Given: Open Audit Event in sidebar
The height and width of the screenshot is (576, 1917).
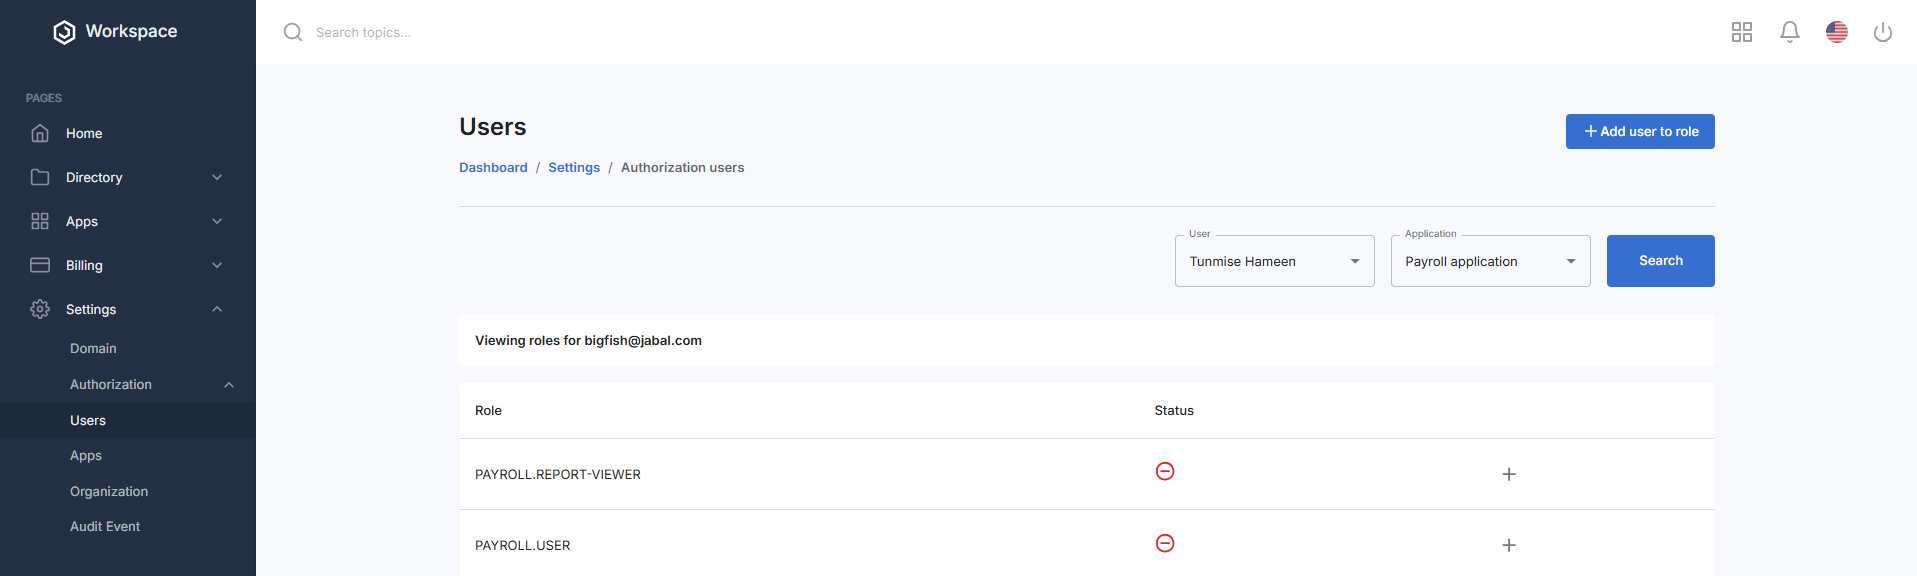Looking at the screenshot, I should [x=105, y=526].
